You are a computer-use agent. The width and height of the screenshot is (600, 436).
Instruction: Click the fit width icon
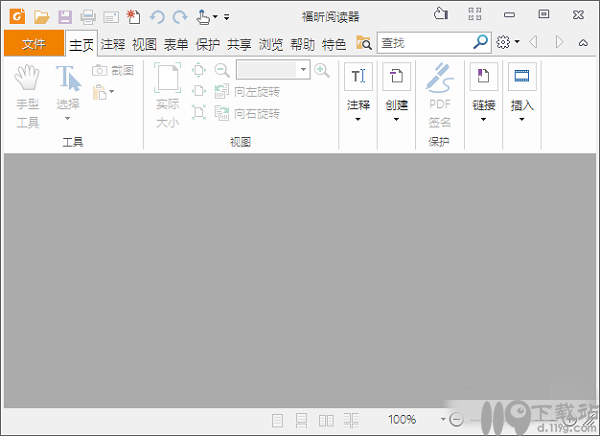pos(199,91)
